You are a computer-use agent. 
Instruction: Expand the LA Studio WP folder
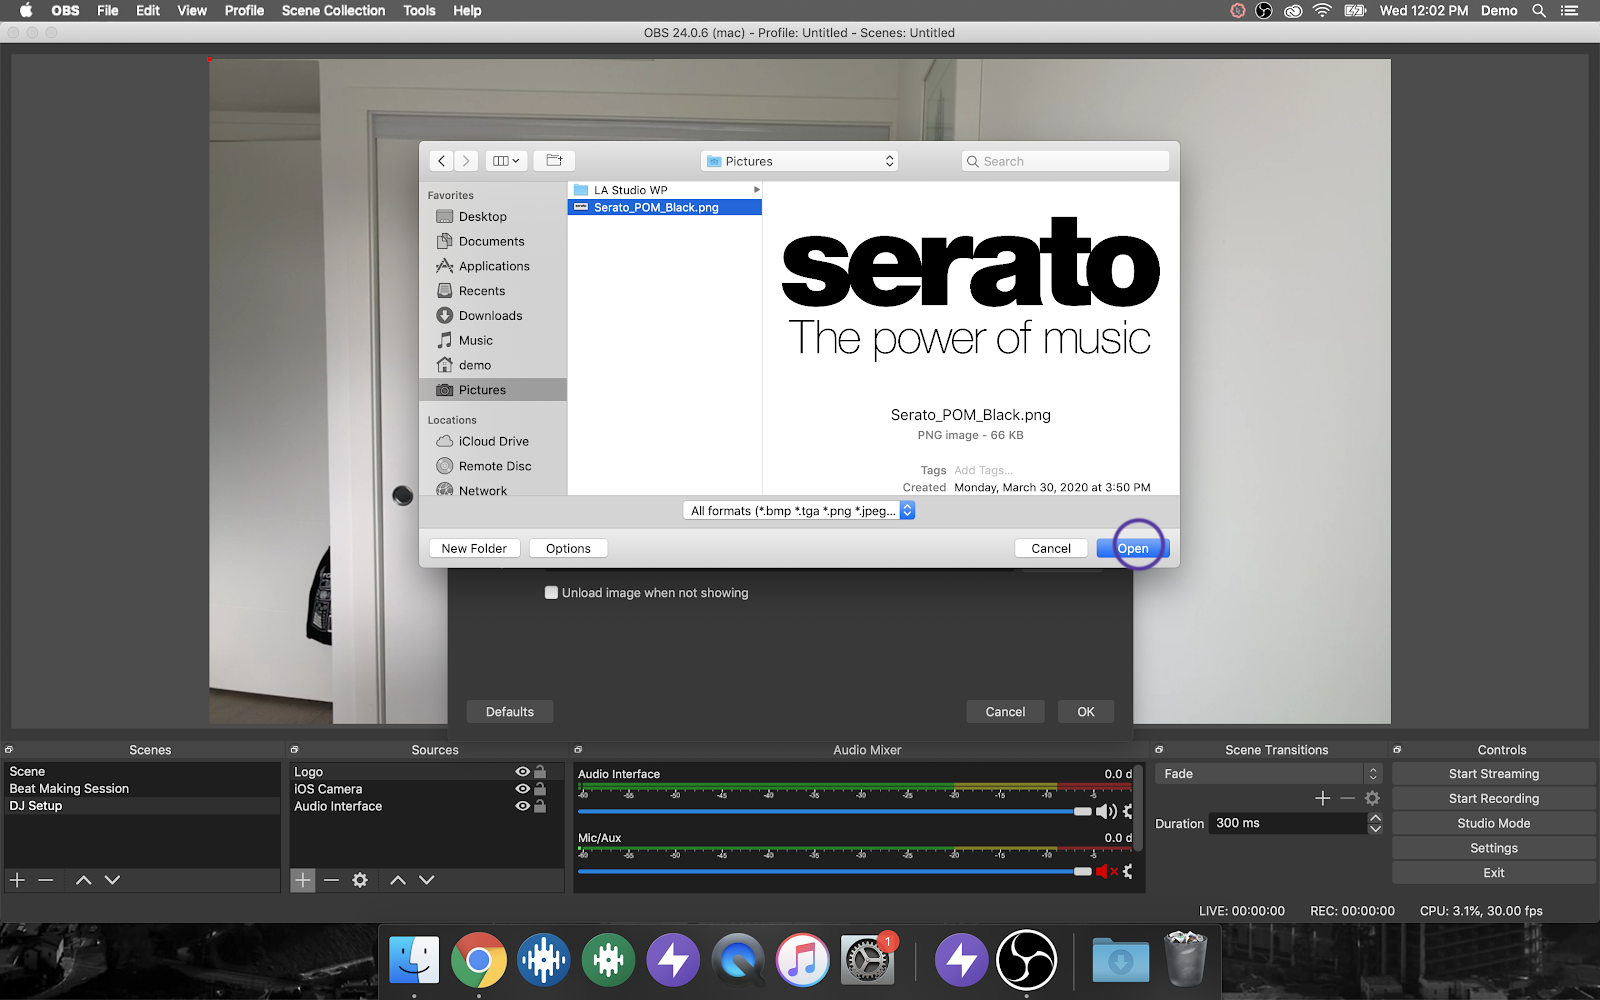click(x=757, y=190)
